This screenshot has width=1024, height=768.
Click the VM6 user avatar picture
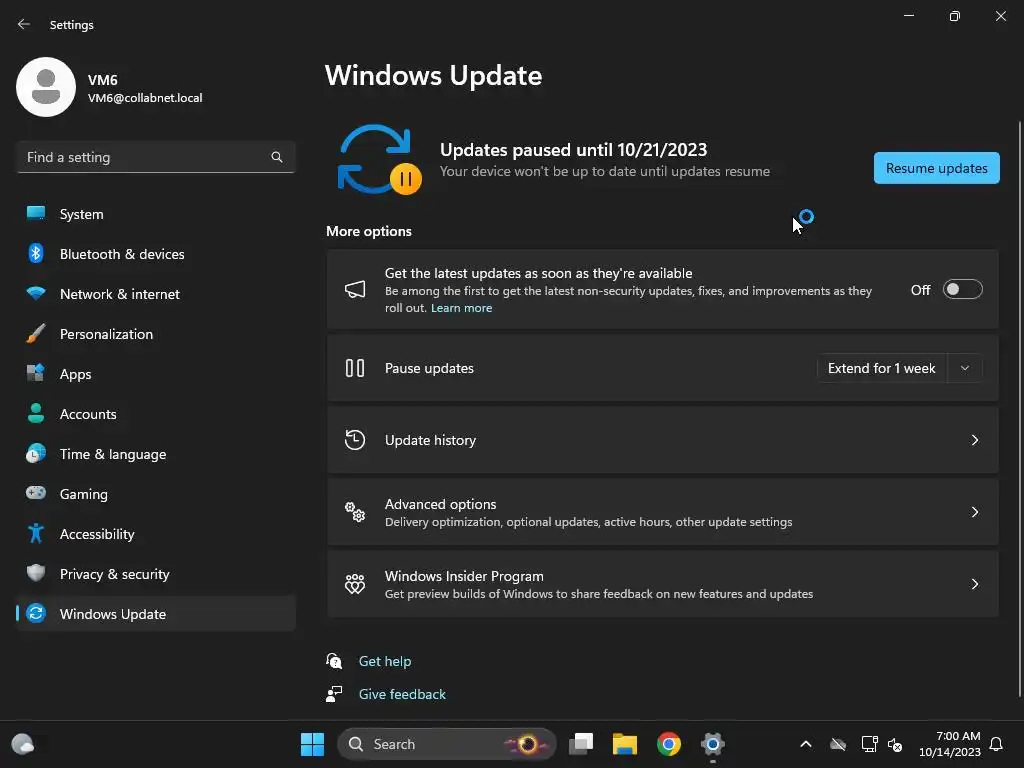46,87
